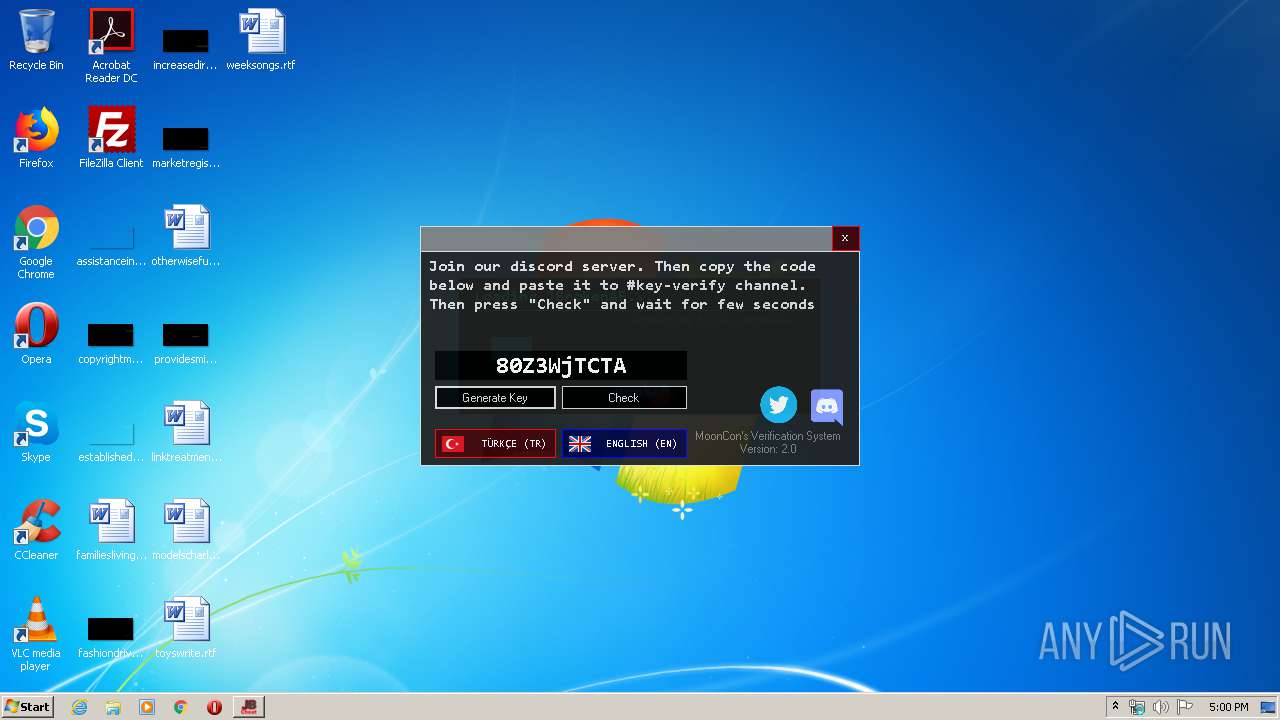Launch Acrobat Reader DC shortcut
The height and width of the screenshot is (720, 1280).
(111, 46)
